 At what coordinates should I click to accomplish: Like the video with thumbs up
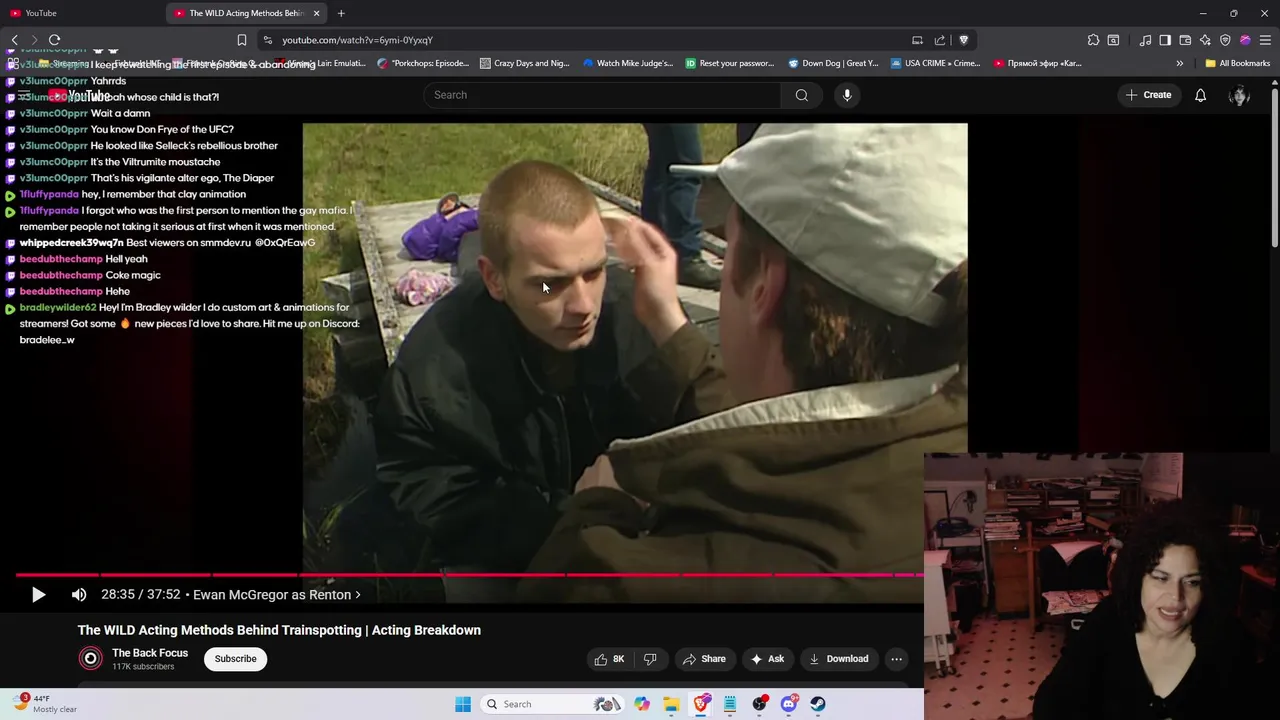(x=608, y=659)
